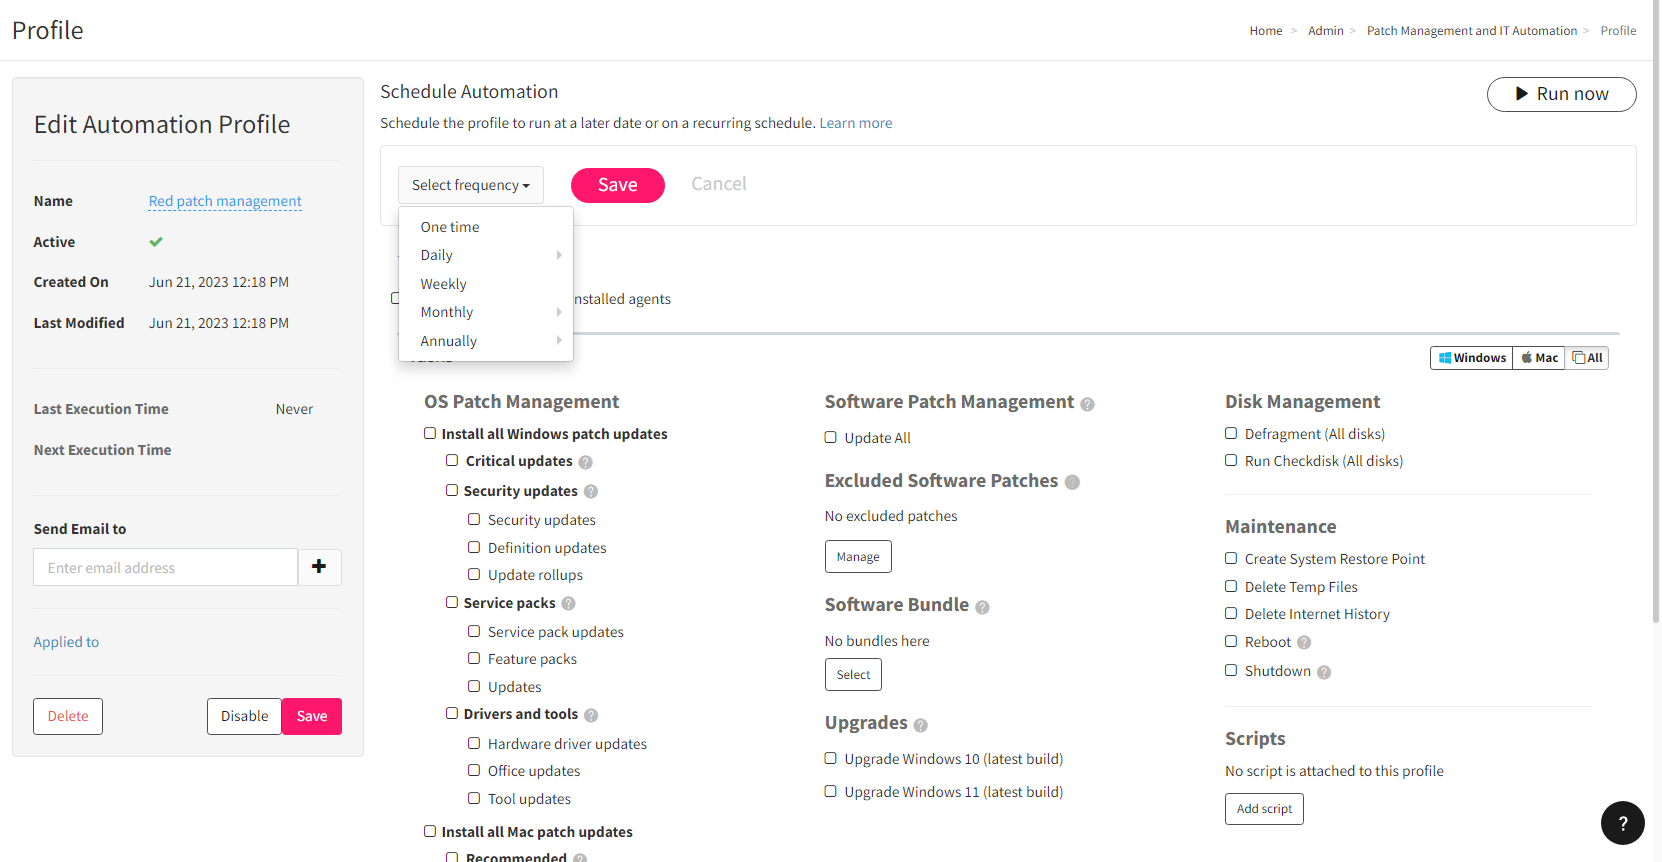Delete the automation profile
Screen dimensions: 1662x862
point(68,716)
